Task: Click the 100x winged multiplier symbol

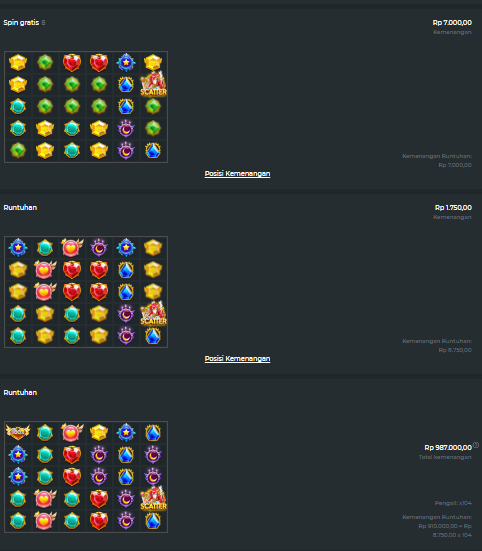Action: [18, 432]
